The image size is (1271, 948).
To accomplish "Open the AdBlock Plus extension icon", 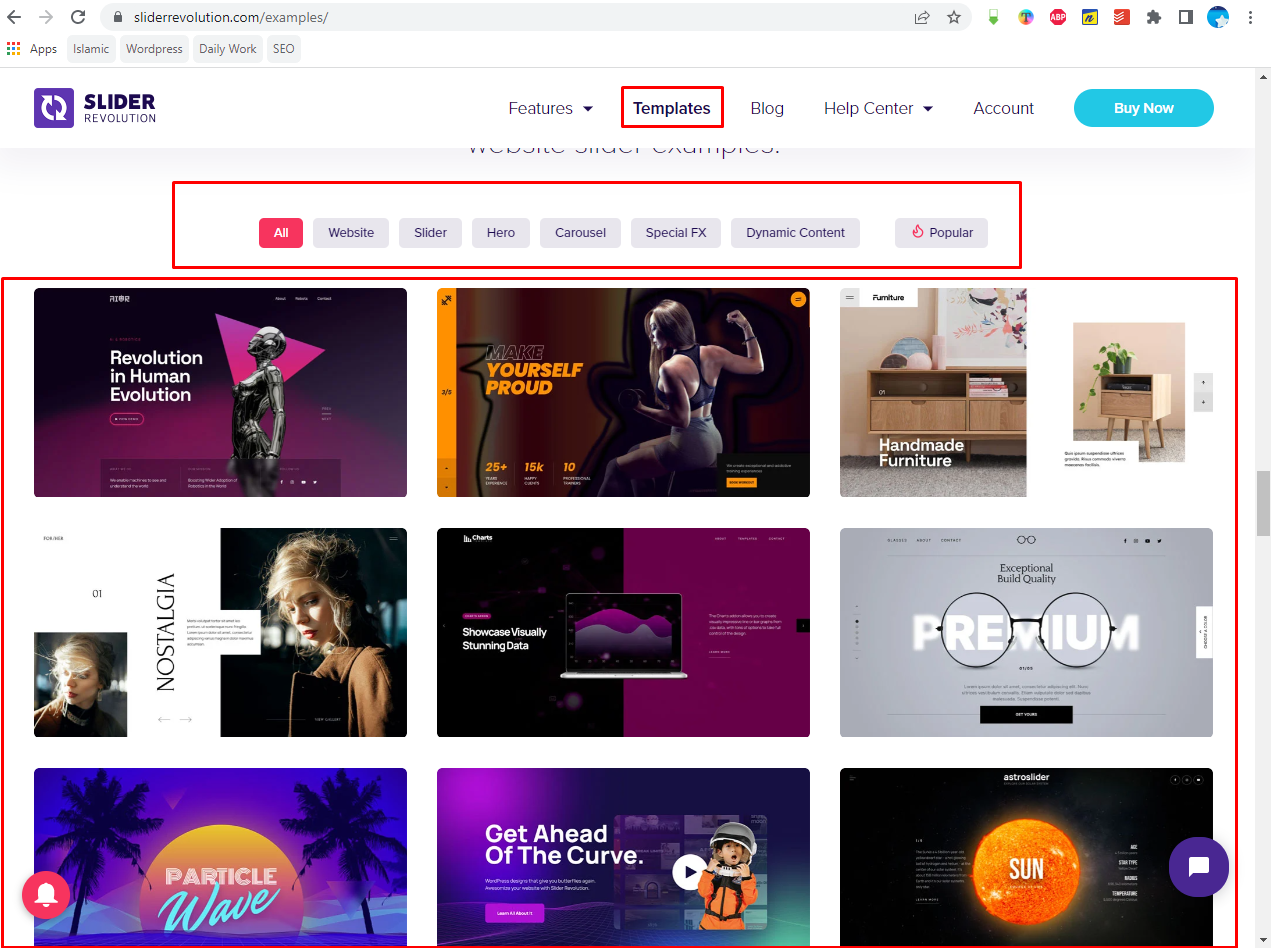I will [1058, 17].
